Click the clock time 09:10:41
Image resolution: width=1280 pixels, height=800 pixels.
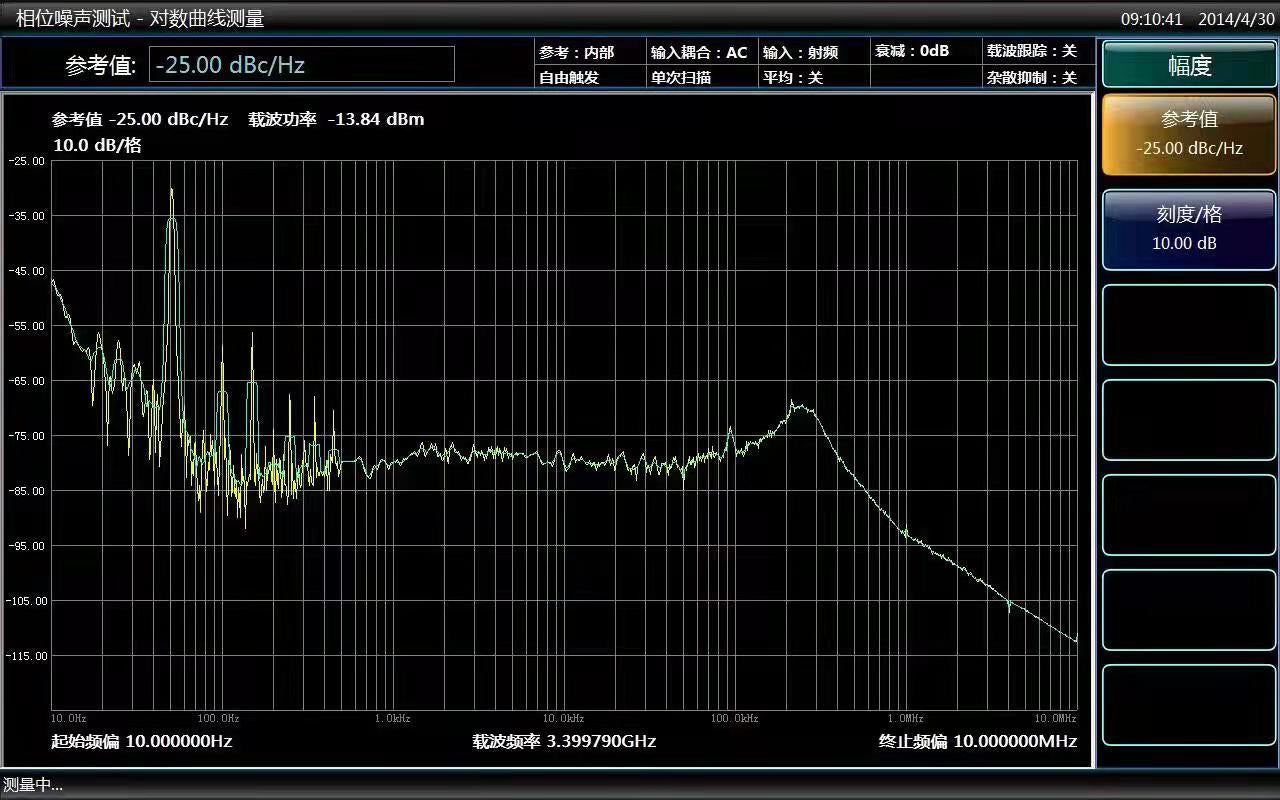1151,19
